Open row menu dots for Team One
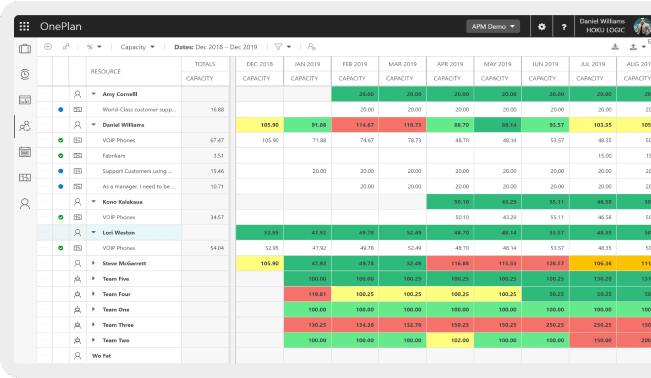 [44, 309]
